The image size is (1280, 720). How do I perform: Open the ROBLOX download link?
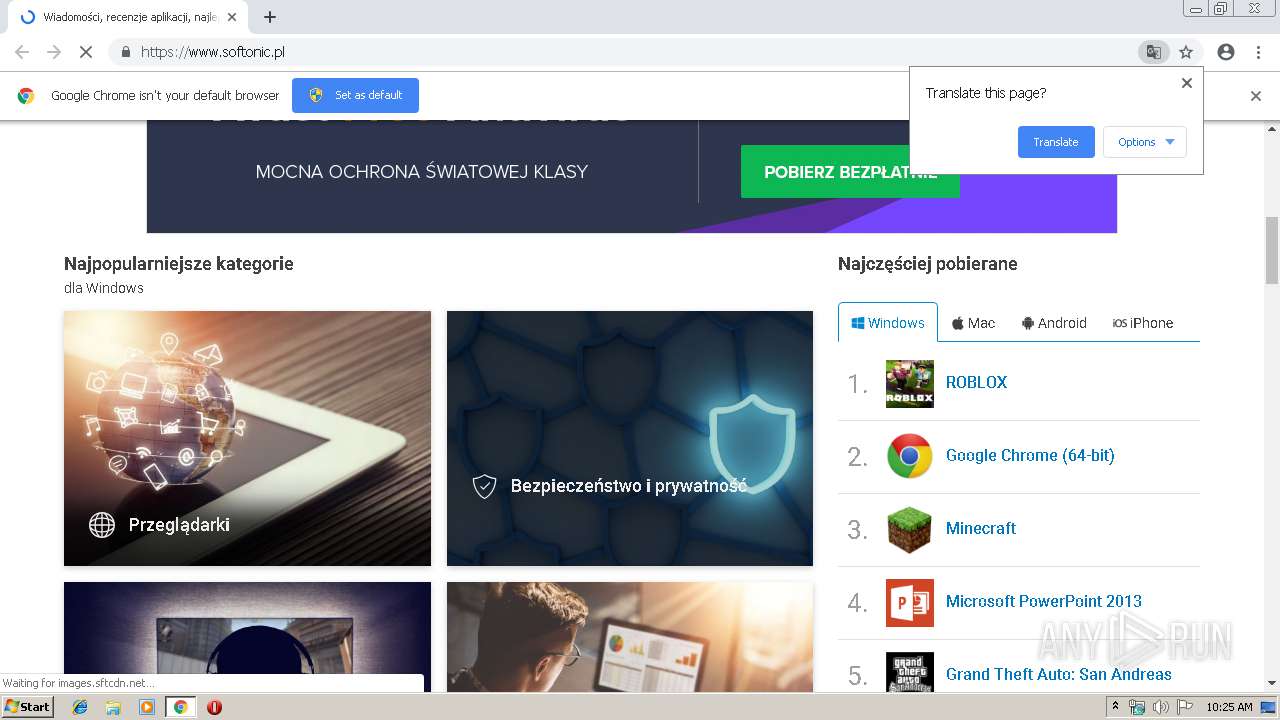(x=976, y=382)
